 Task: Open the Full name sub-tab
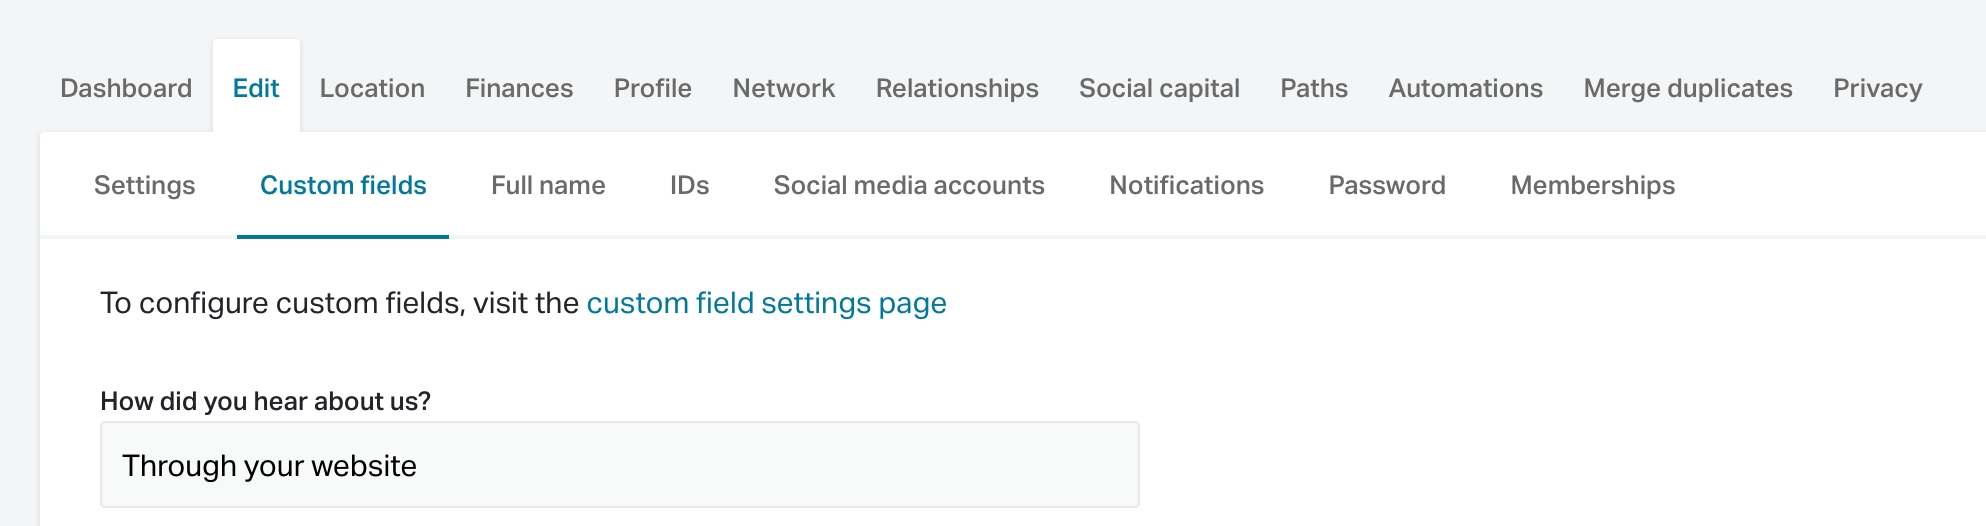coord(548,185)
